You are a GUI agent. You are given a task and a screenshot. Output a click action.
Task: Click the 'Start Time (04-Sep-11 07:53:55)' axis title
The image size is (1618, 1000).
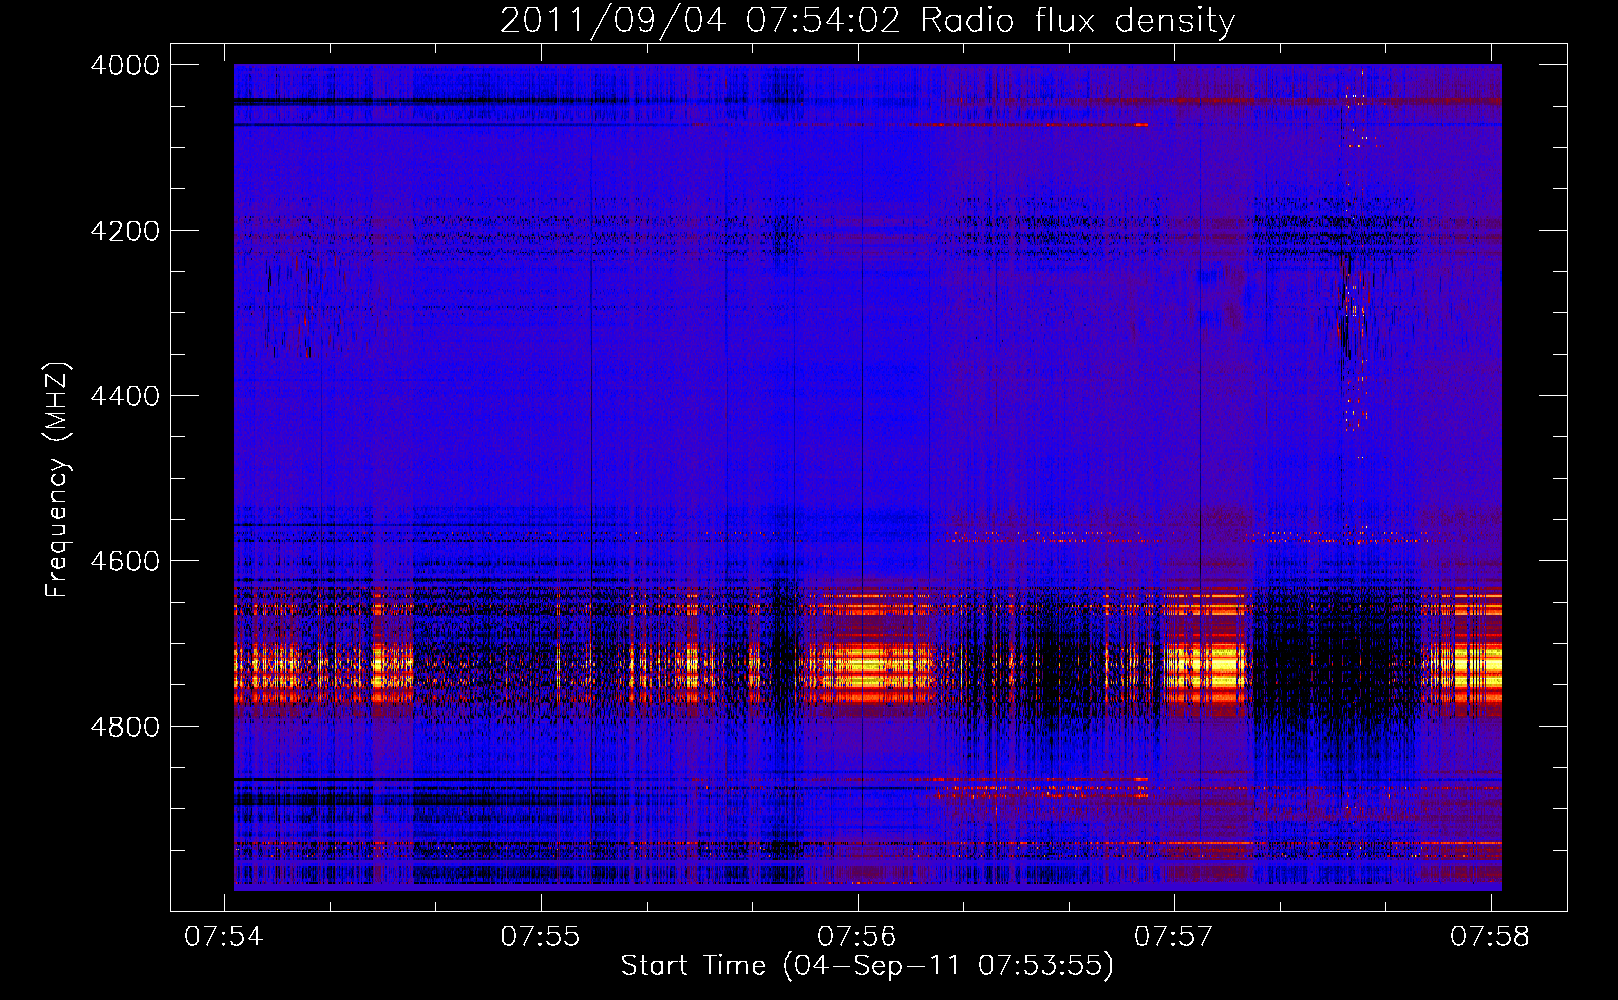867,966
